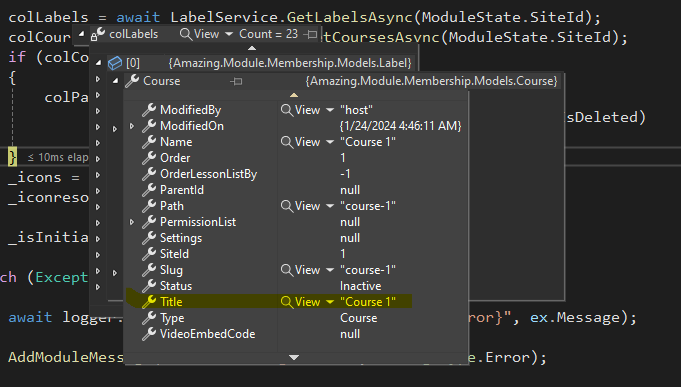Viewport: 681px width, 387px height.
Task: Click the magnifier icon on colLabels row
Action: coord(186,34)
